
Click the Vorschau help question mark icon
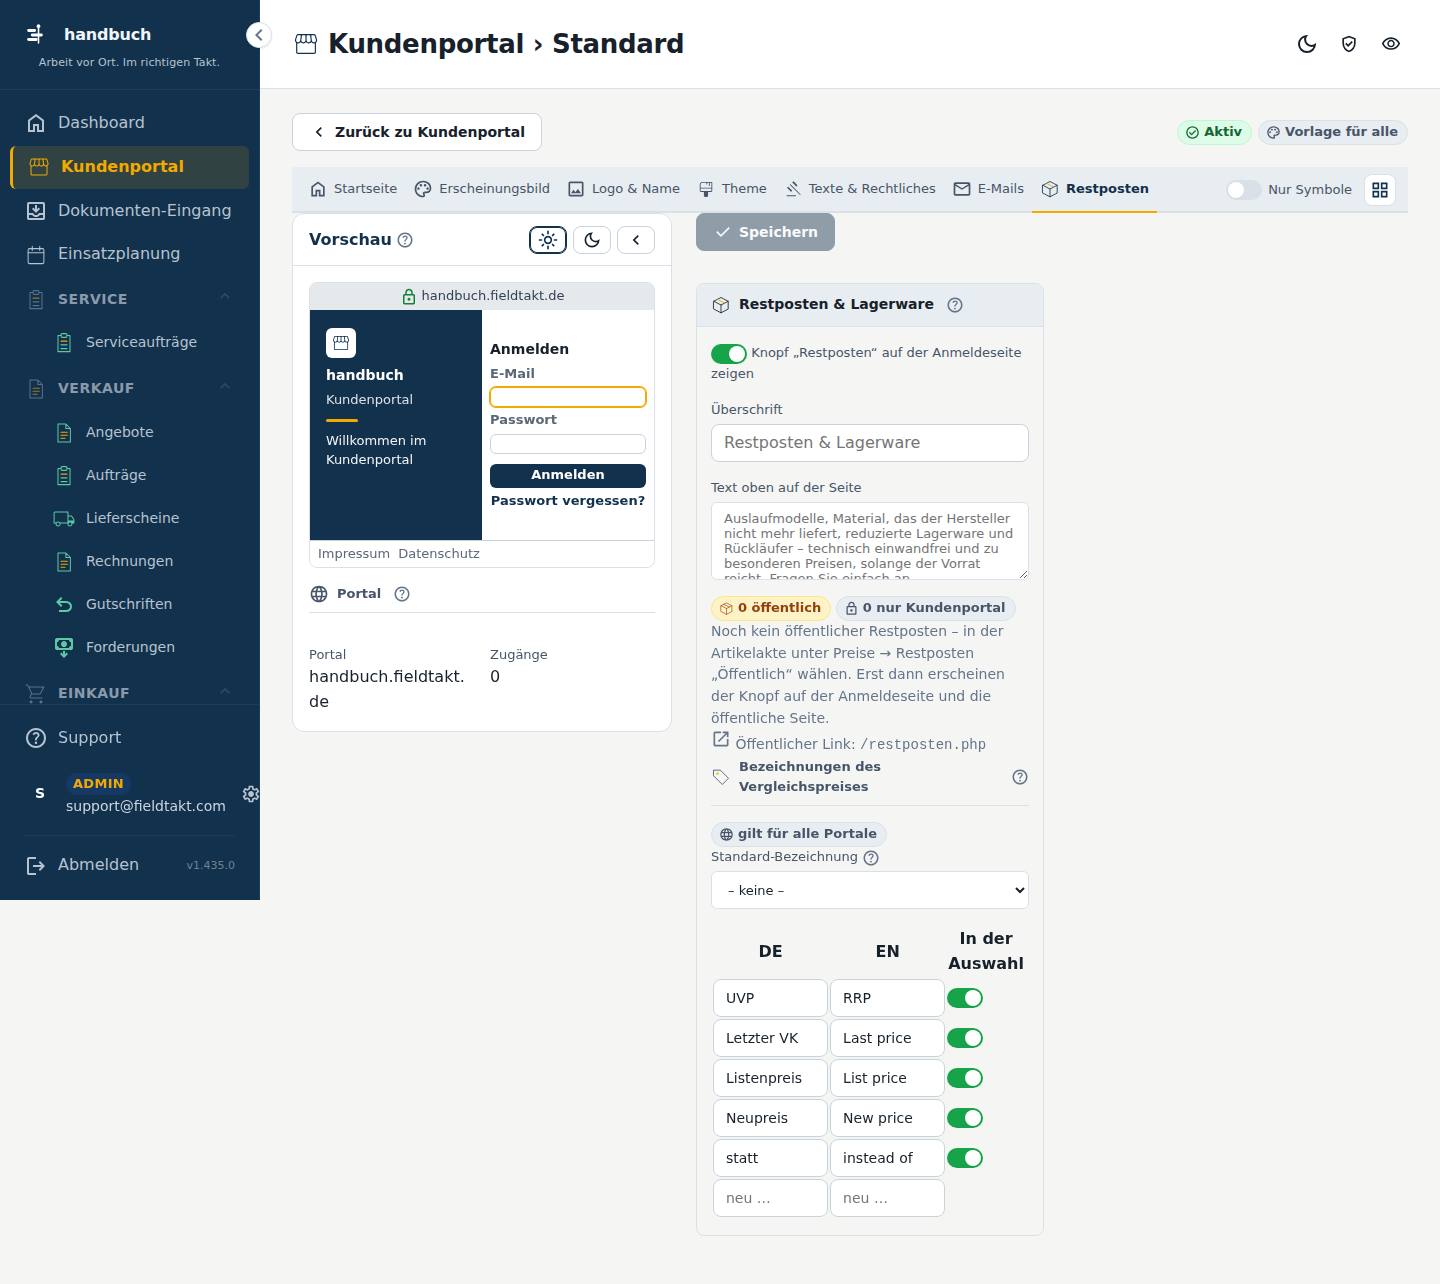click(x=405, y=240)
